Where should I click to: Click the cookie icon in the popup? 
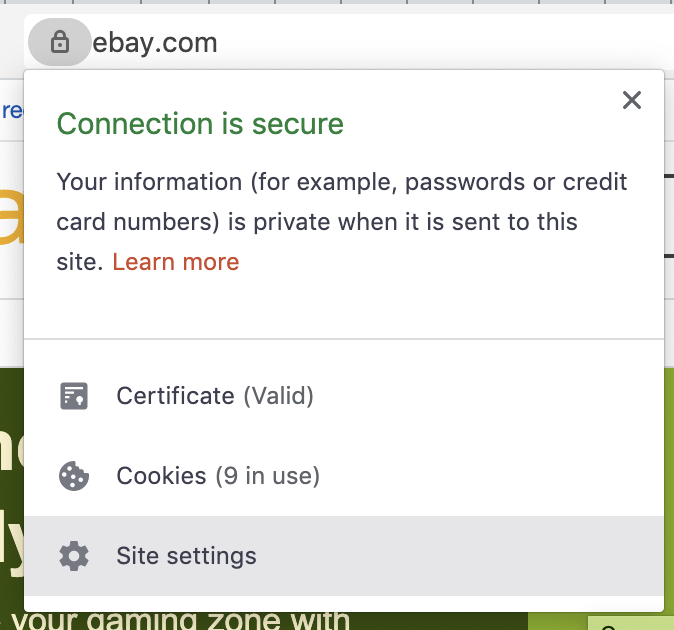tap(74, 476)
